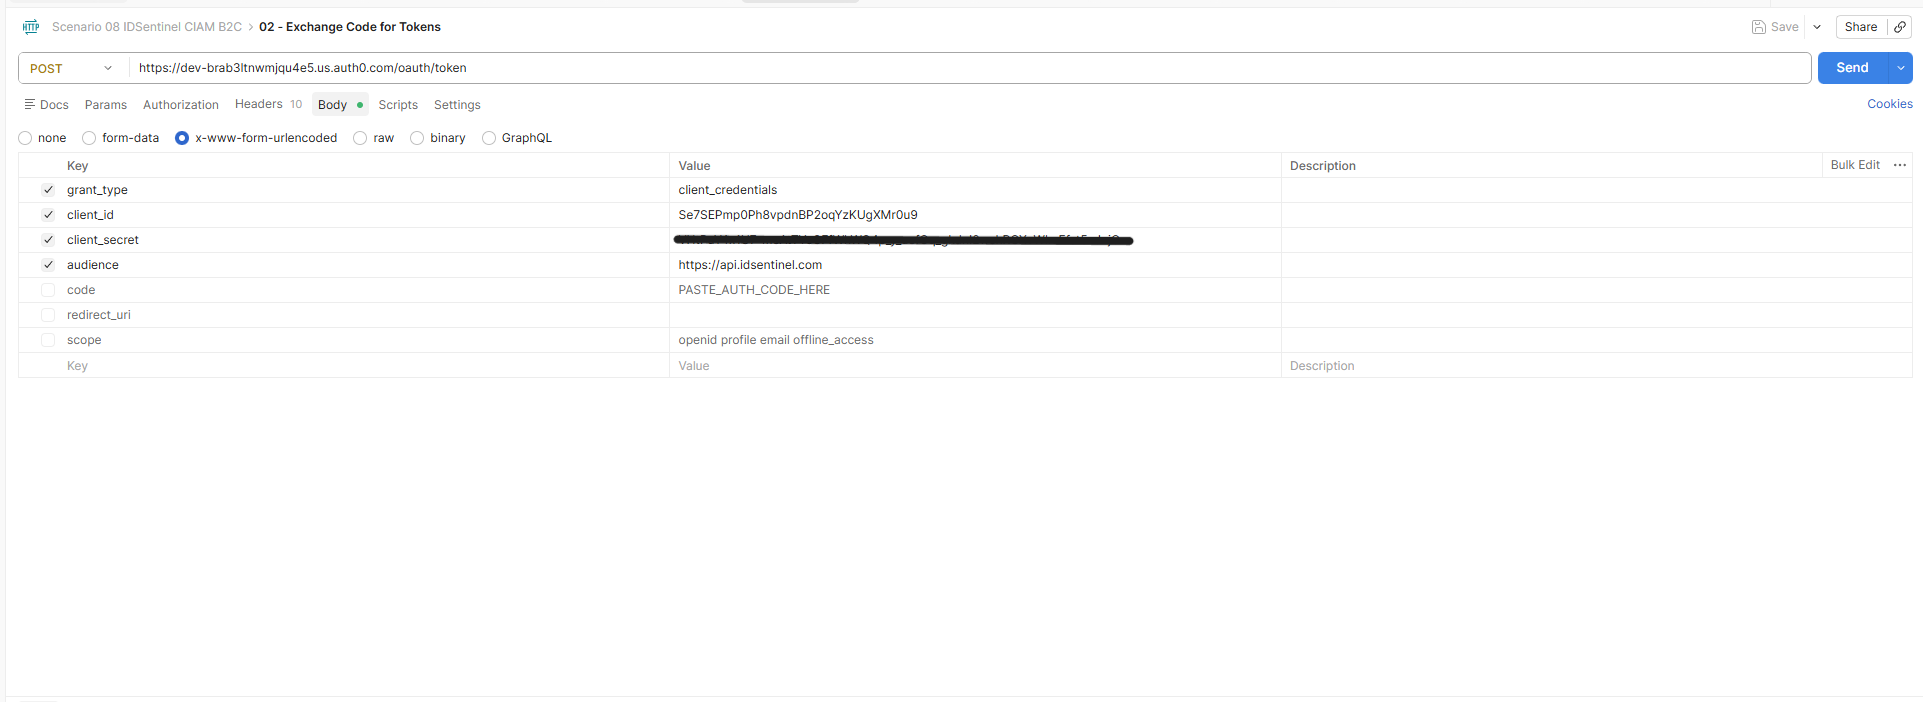Click the grant_type key cell
The image size is (1923, 702).
[x=366, y=190]
